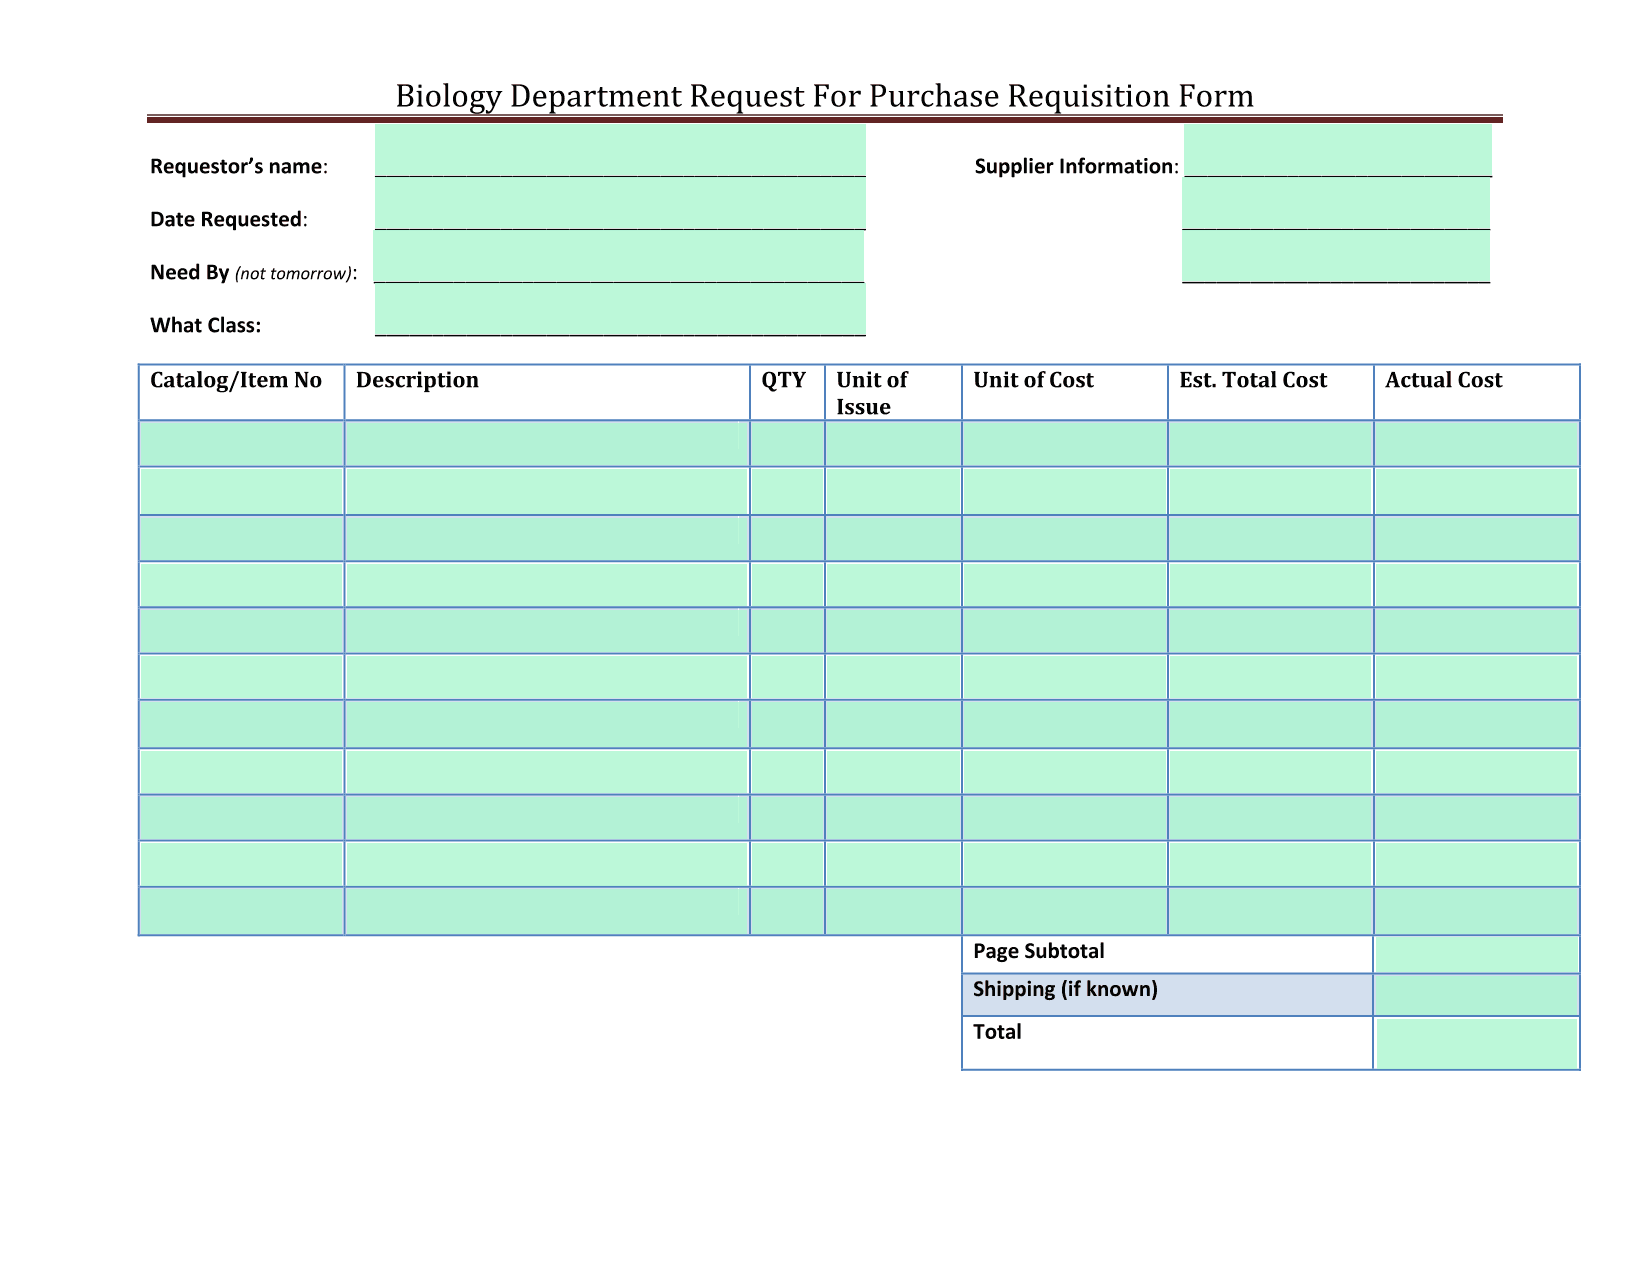Click first row Description cell

click(x=547, y=444)
